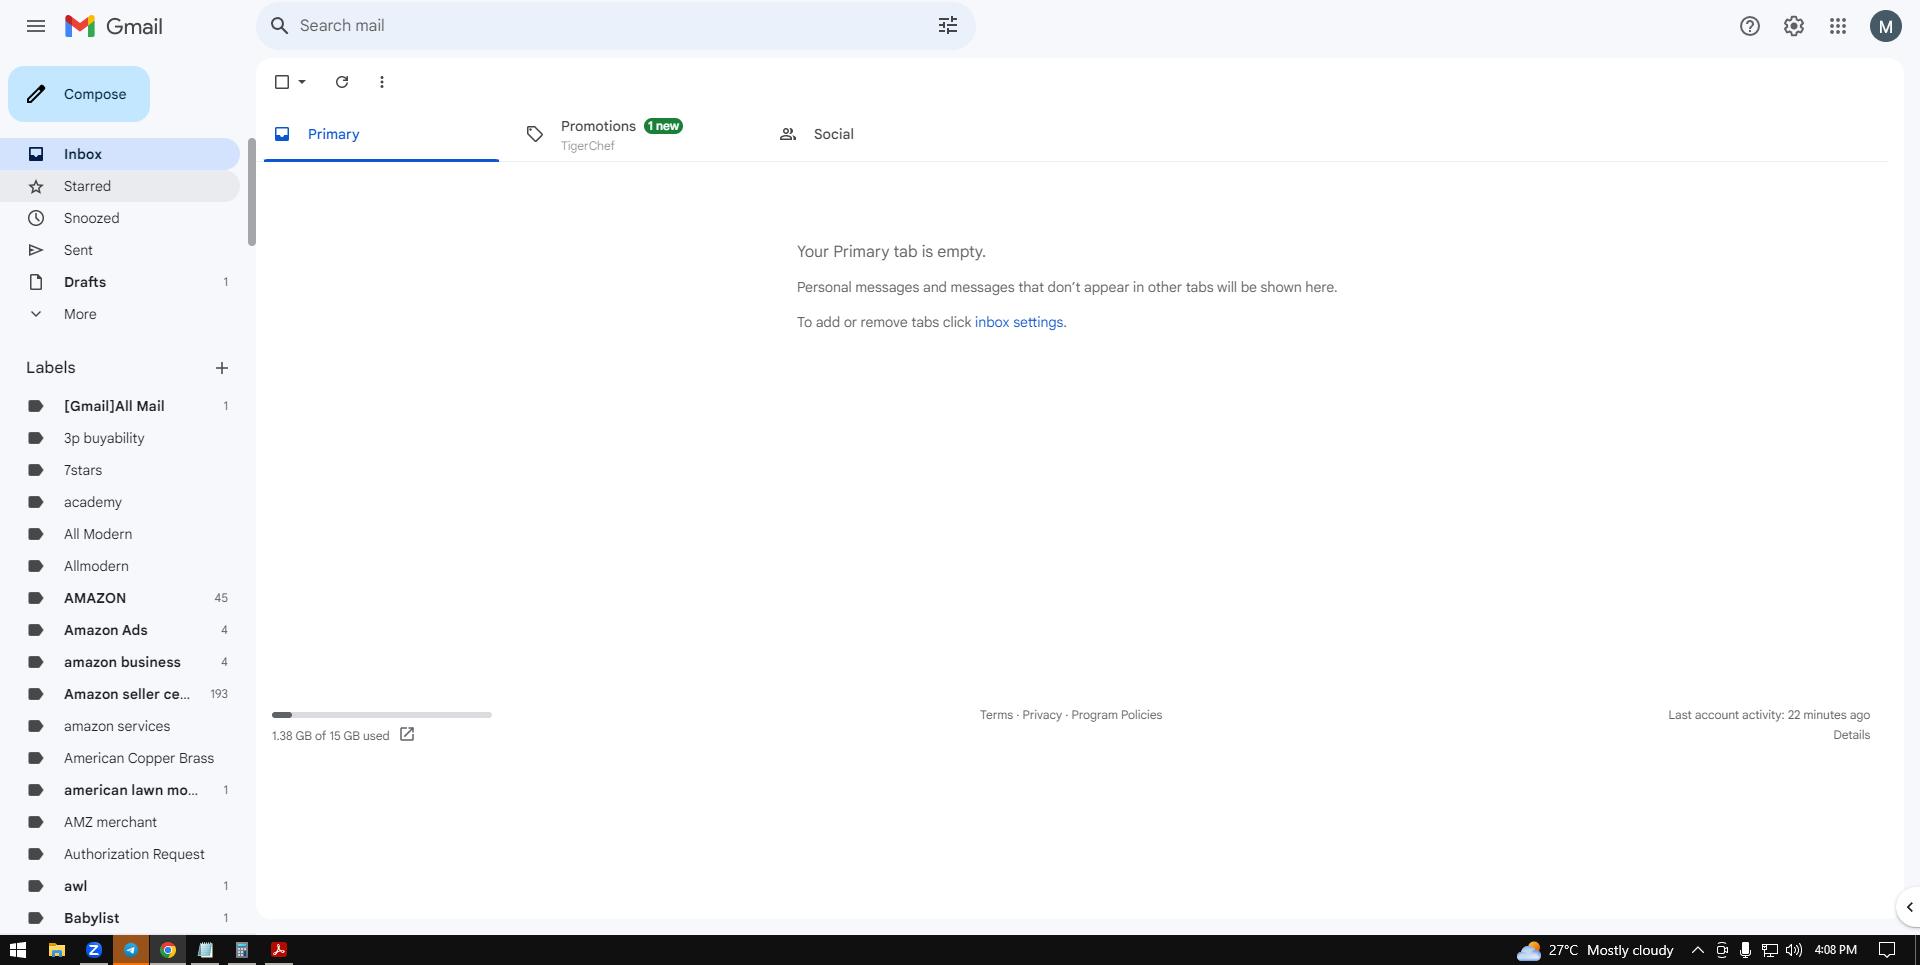The width and height of the screenshot is (1920, 965).
Task: Tick the select all messages checkbox
Action: [282, 82]
